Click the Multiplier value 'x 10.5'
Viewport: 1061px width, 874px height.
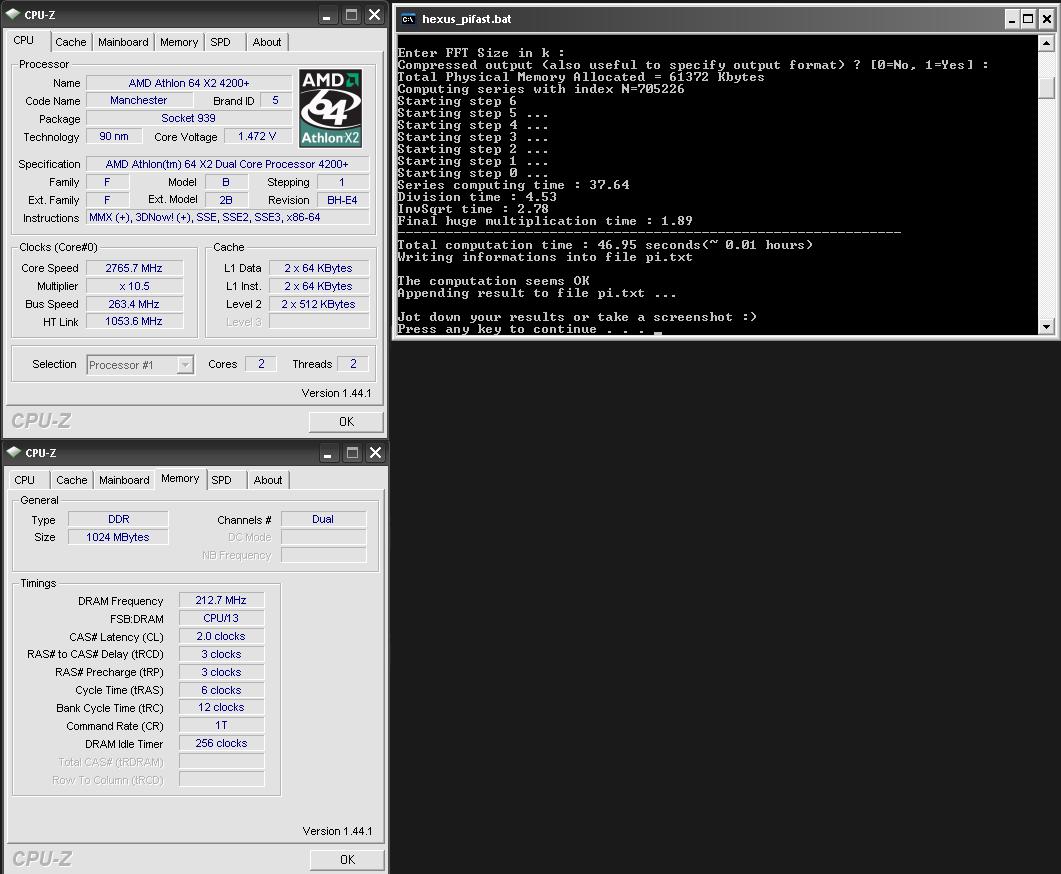[x=134, y=286]
